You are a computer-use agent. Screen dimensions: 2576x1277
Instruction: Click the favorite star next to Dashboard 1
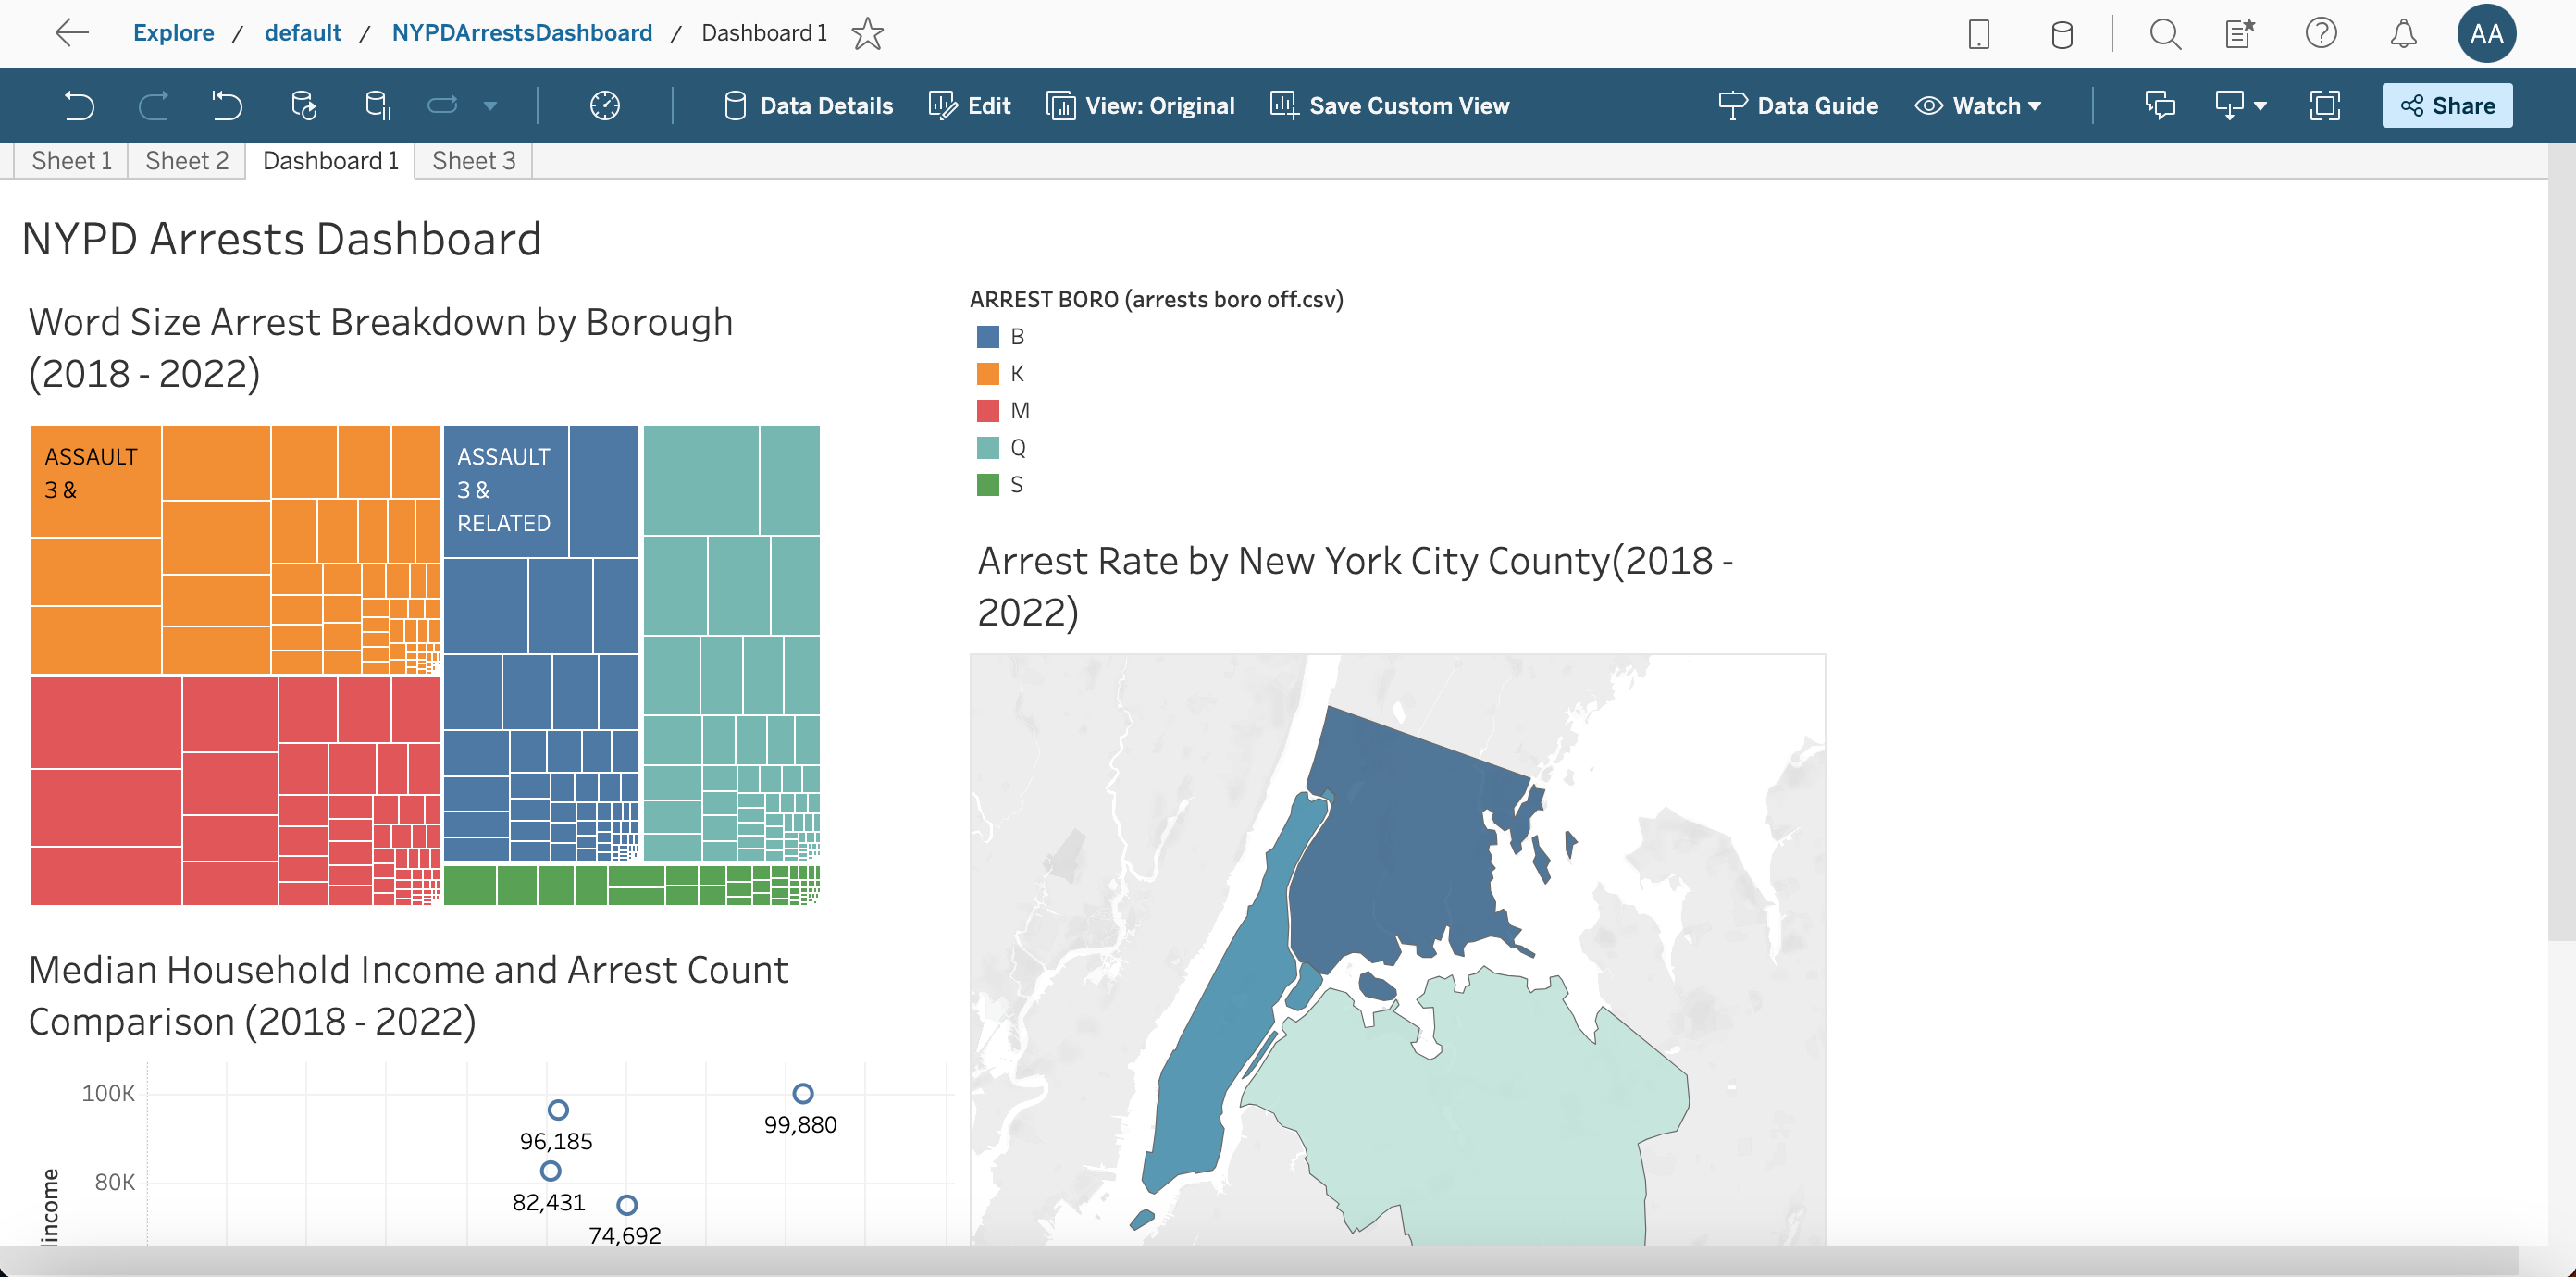point(867,34)
